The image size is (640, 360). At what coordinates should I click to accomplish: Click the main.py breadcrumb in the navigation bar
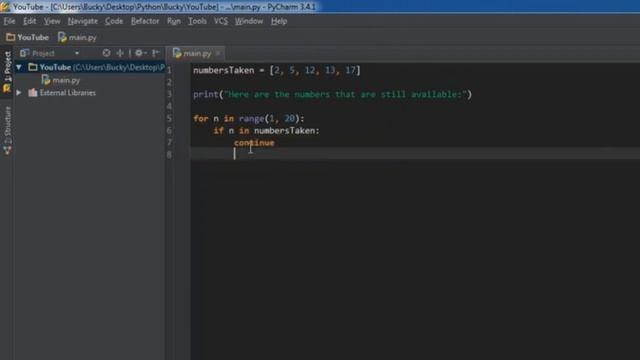[77, 38]
